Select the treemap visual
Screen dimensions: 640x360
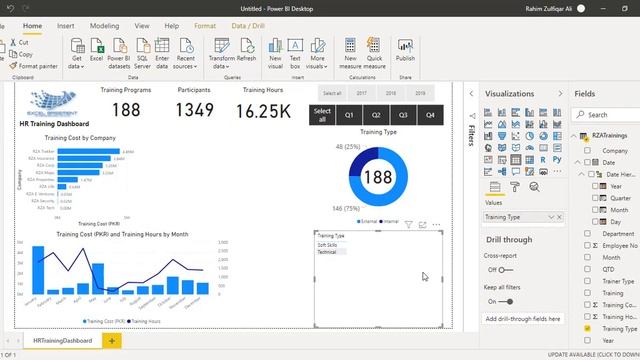557,136
